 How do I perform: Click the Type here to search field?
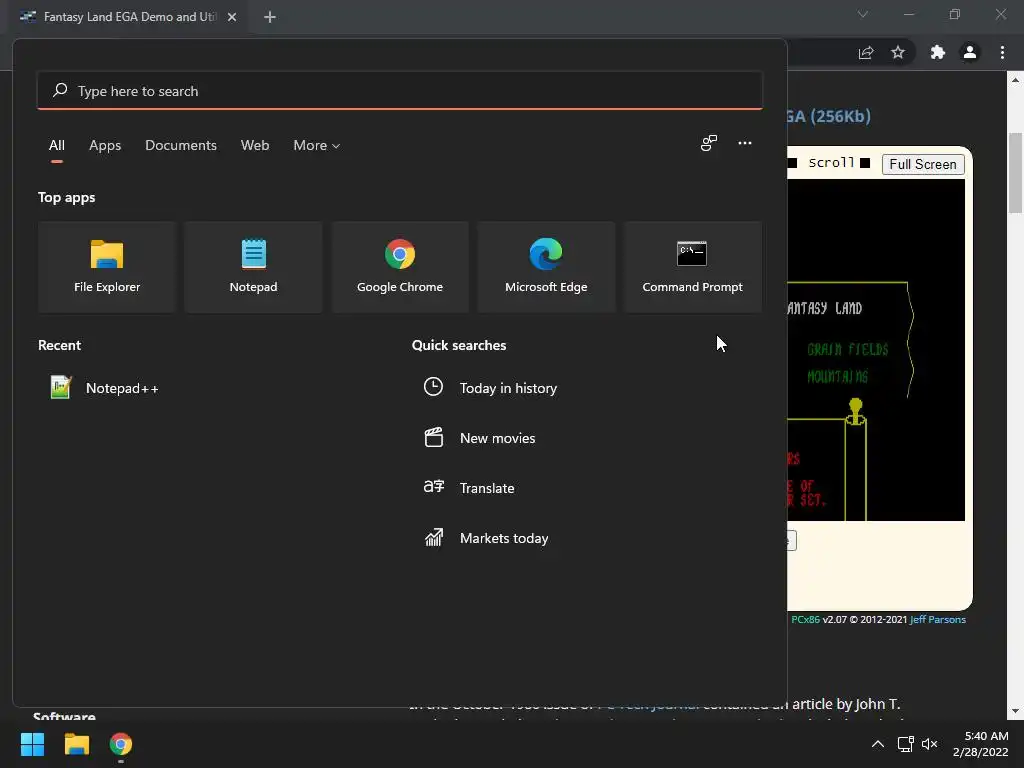tap(400, 91)
